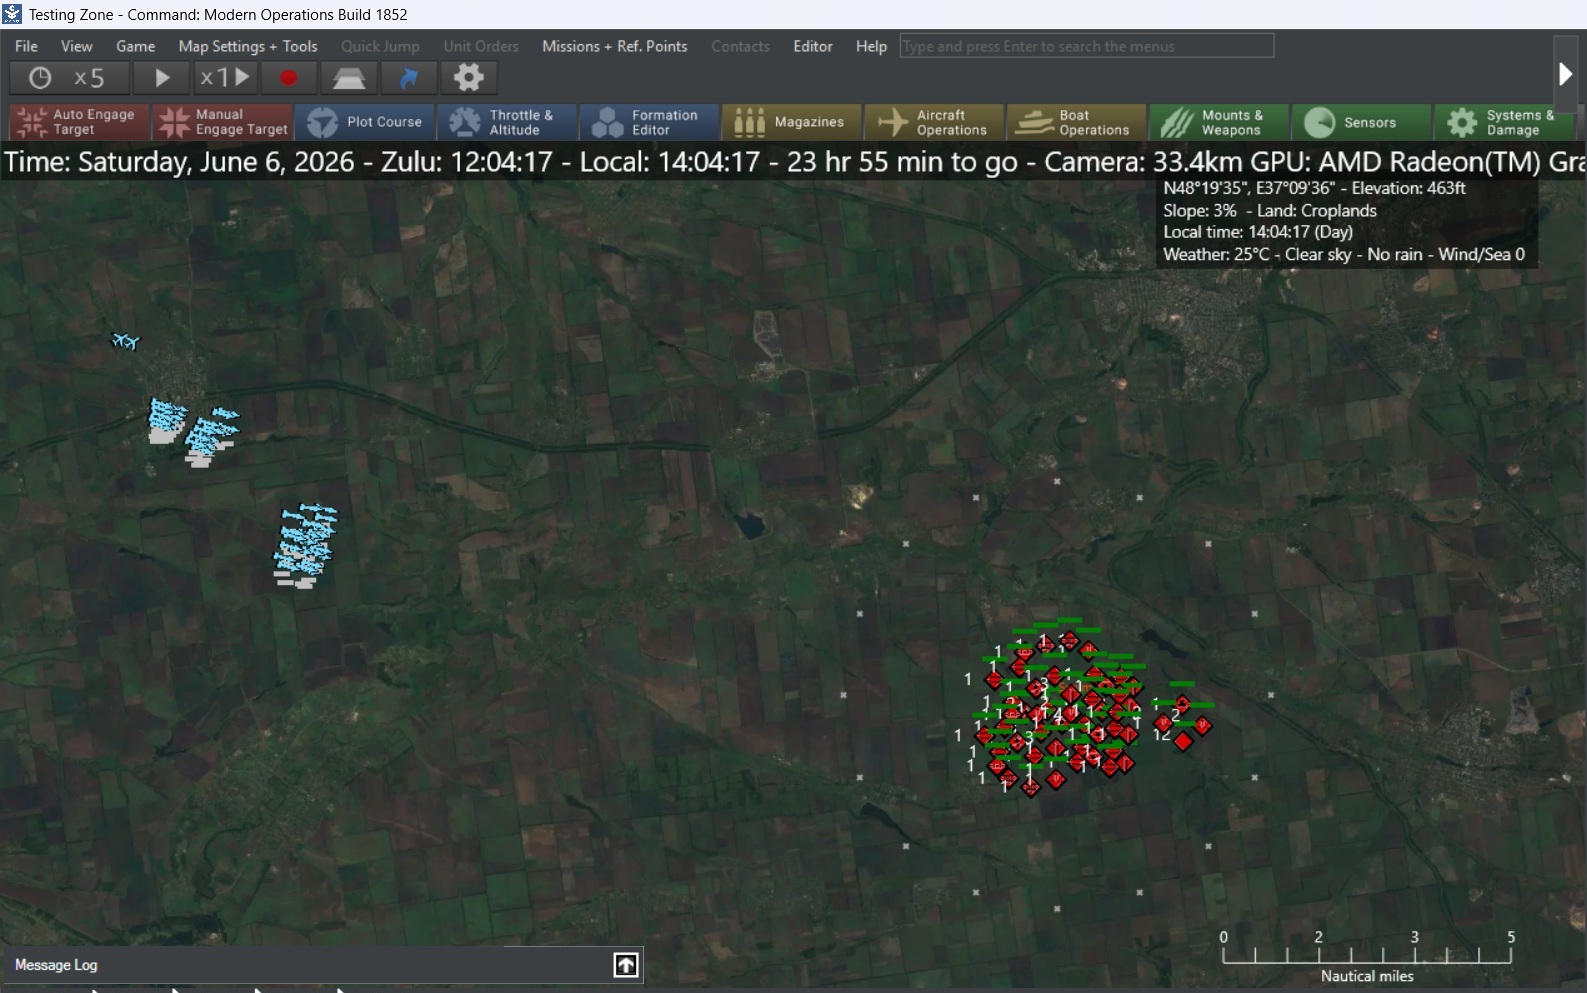Viewport: 1587px width, 993px height.
Task: Expand the Message Log panel
Action: pyautogui.click(x=626, y=965)
